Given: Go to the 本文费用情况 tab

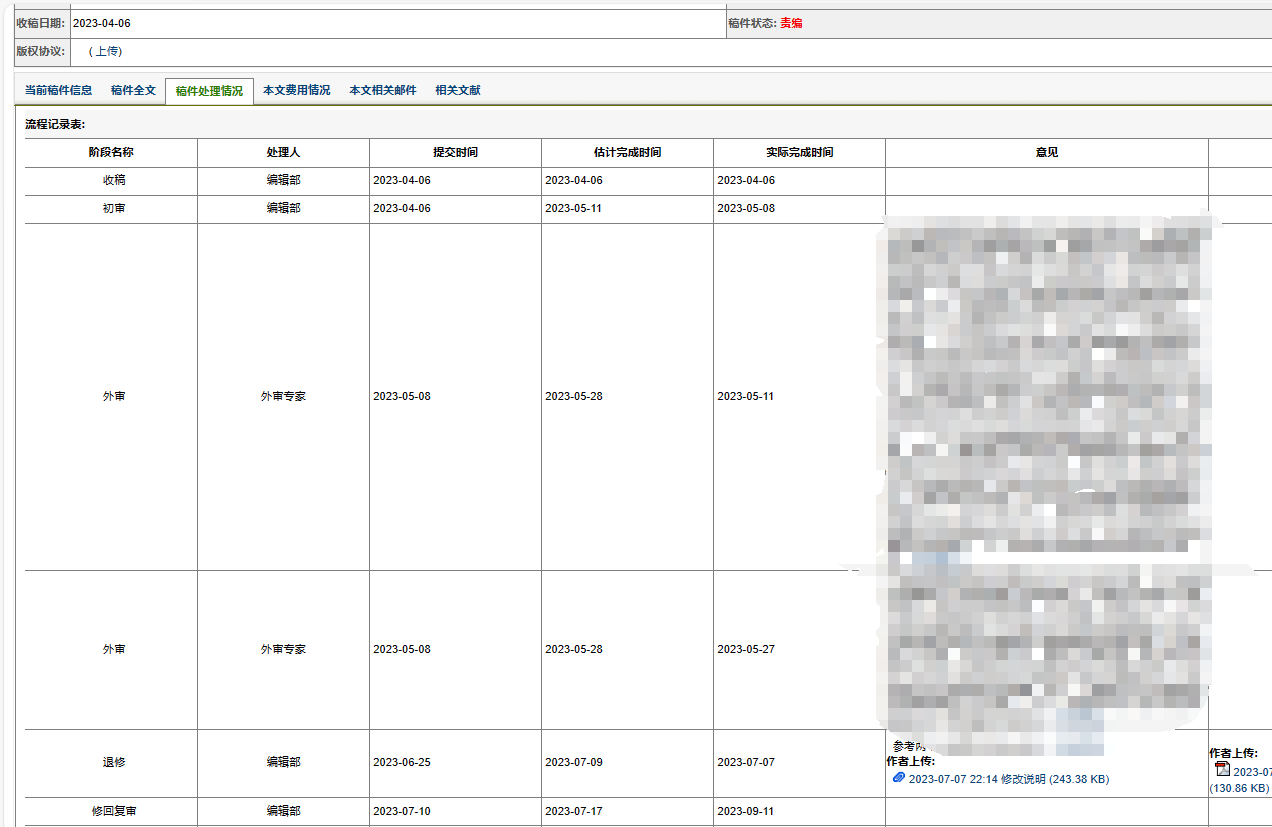Looking at the screenshot, I should [296, 90].
